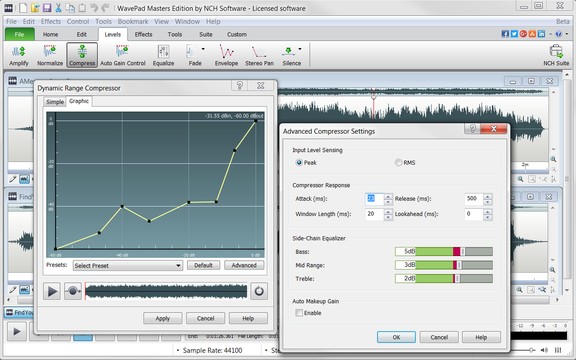576x360 pixels.
Task: Click Apply in Dynamic Range Compressor
Action: [x=162, y=318]
